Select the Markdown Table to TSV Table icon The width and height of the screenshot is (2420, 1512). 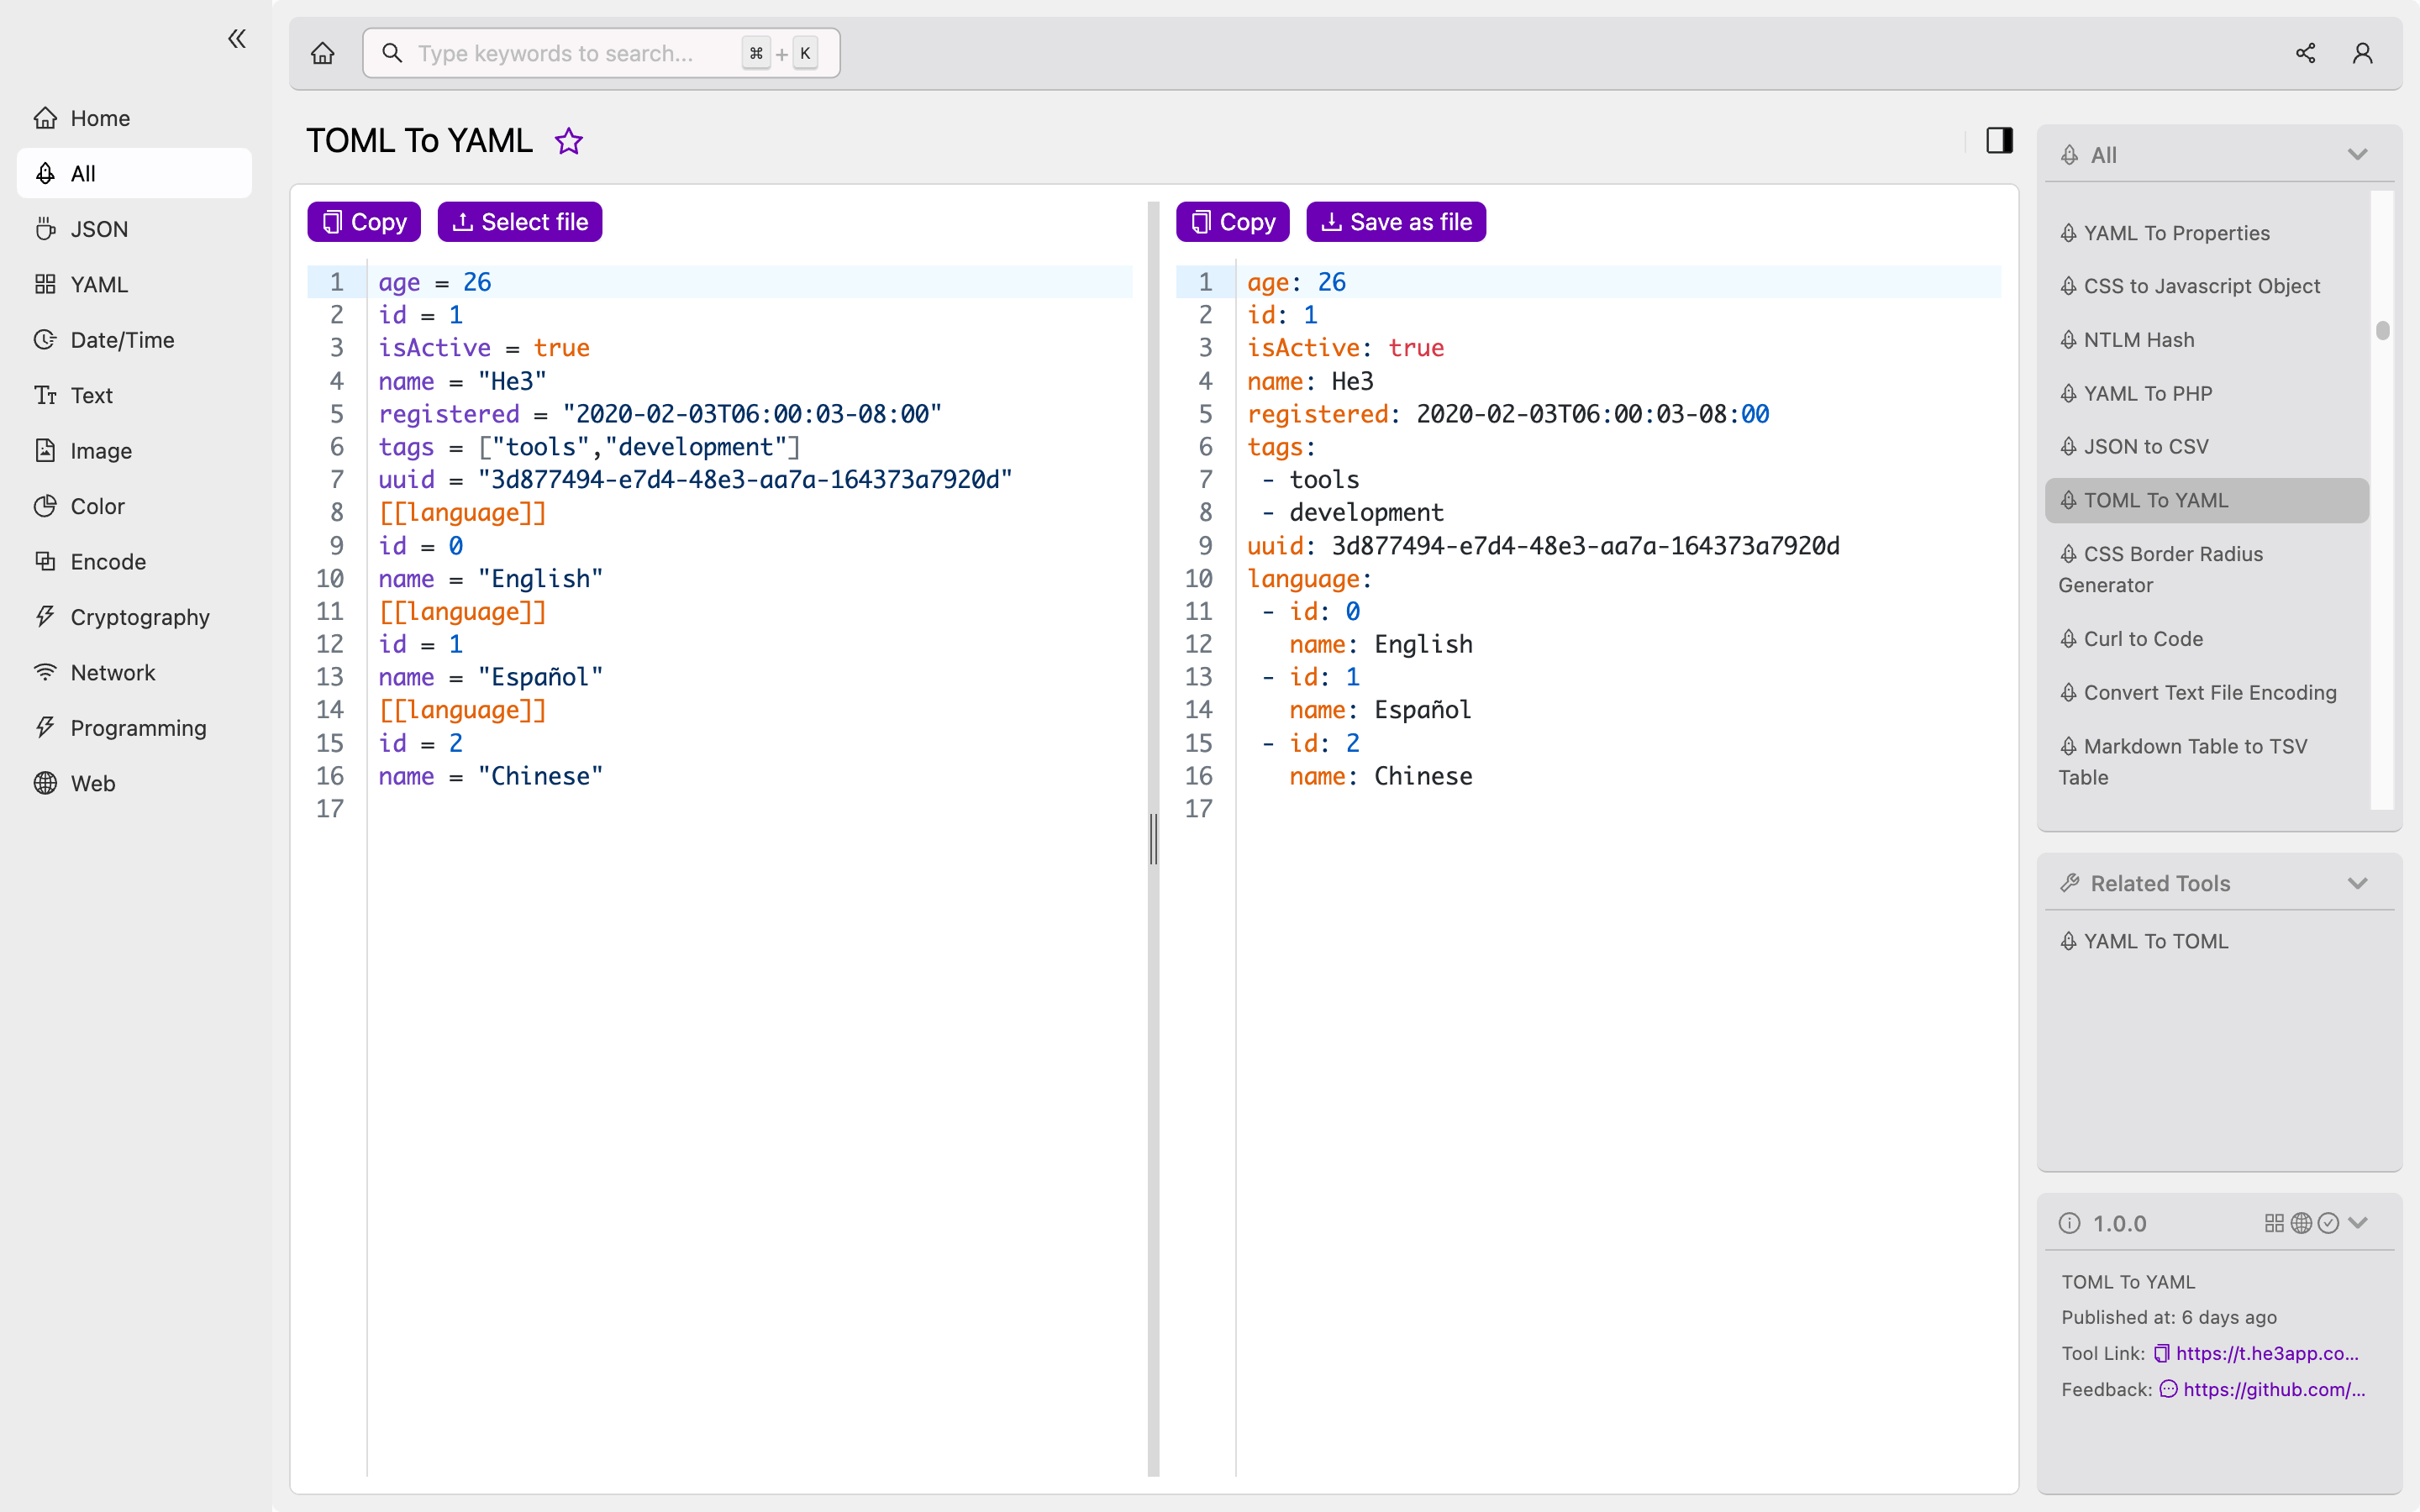click(2070, 746)
